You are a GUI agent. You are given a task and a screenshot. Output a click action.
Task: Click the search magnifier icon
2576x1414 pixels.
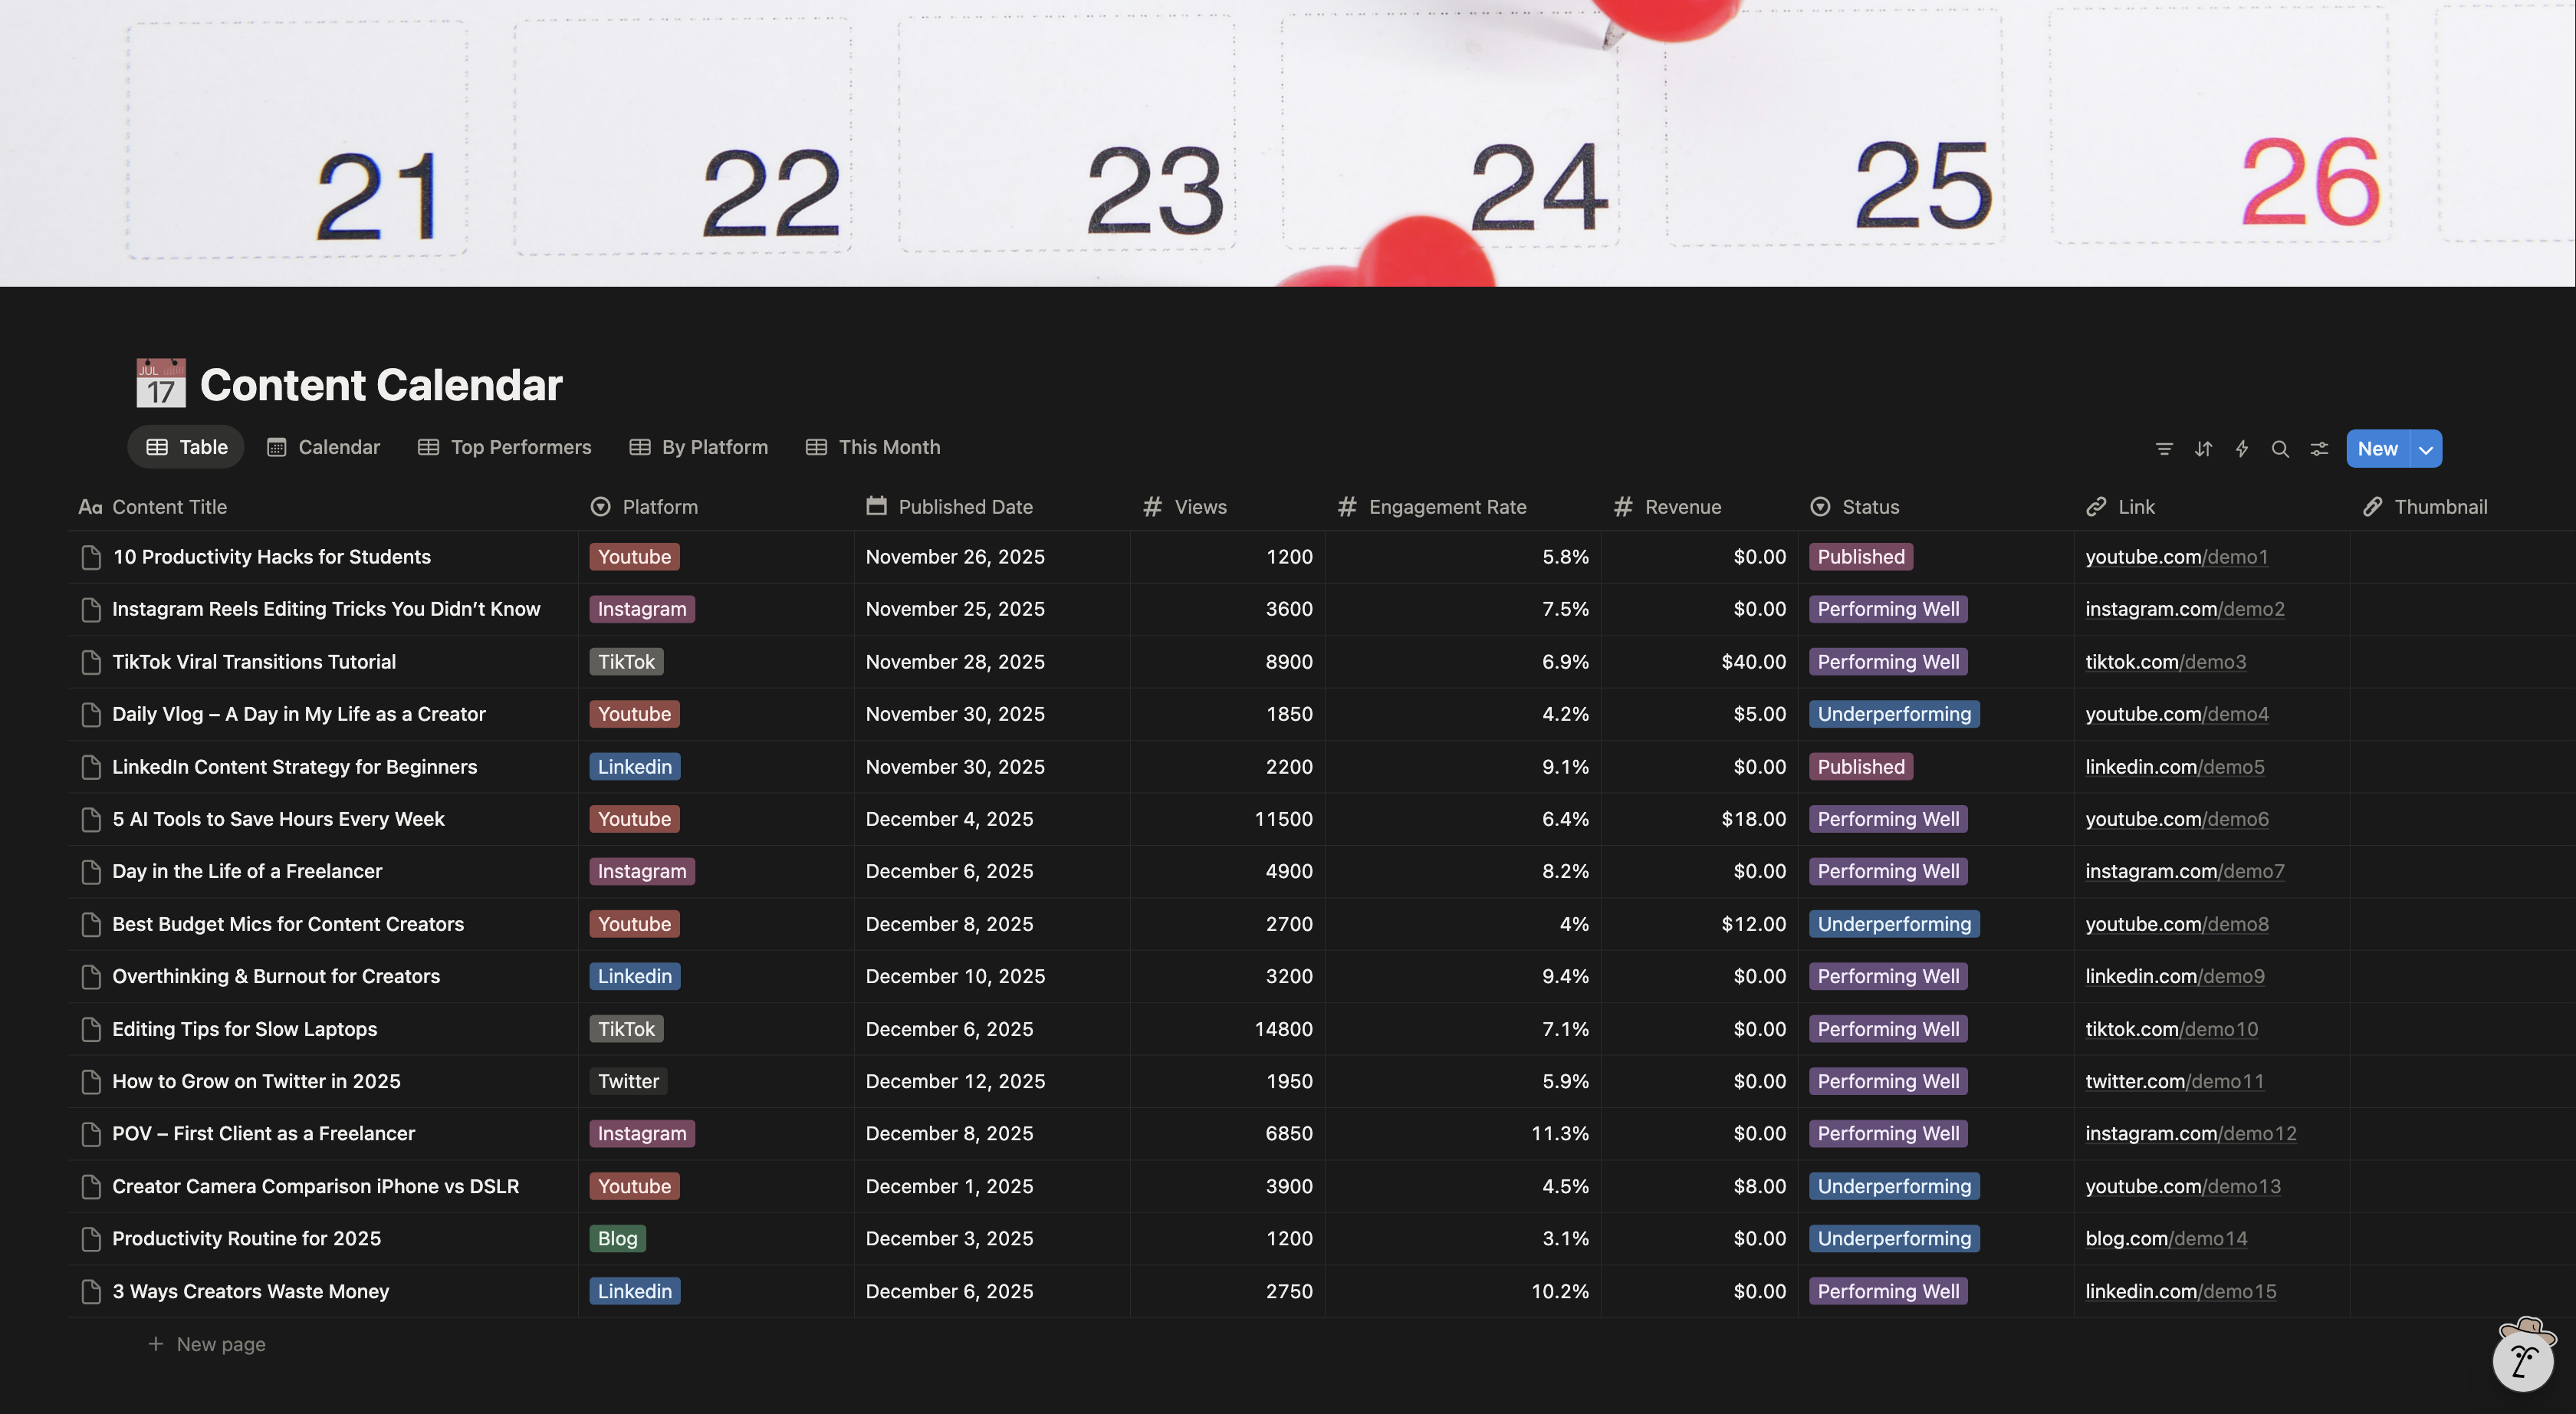(x=2280, y=449)
